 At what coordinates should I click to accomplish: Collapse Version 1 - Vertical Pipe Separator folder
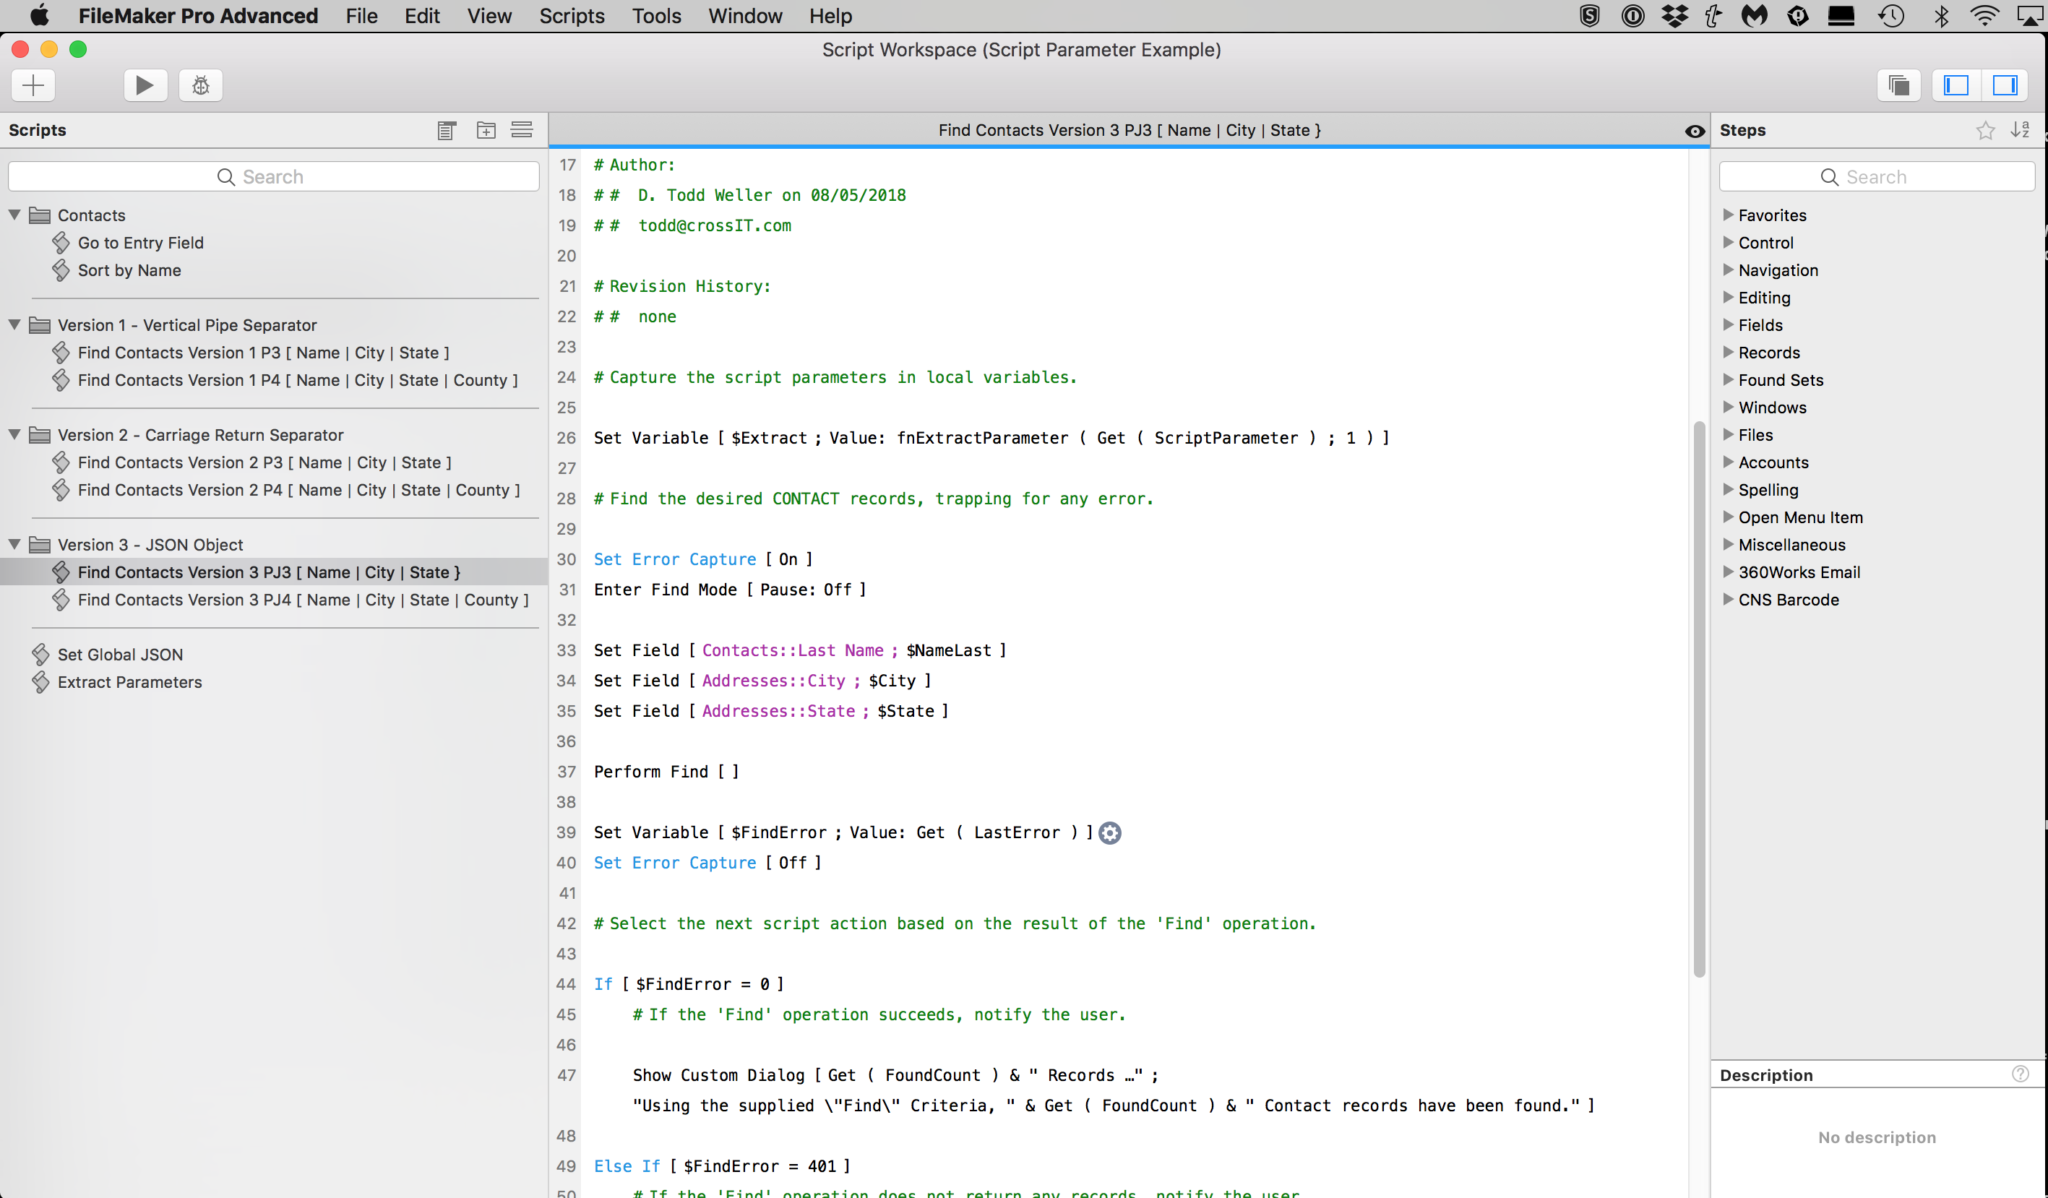click(15, 324)
